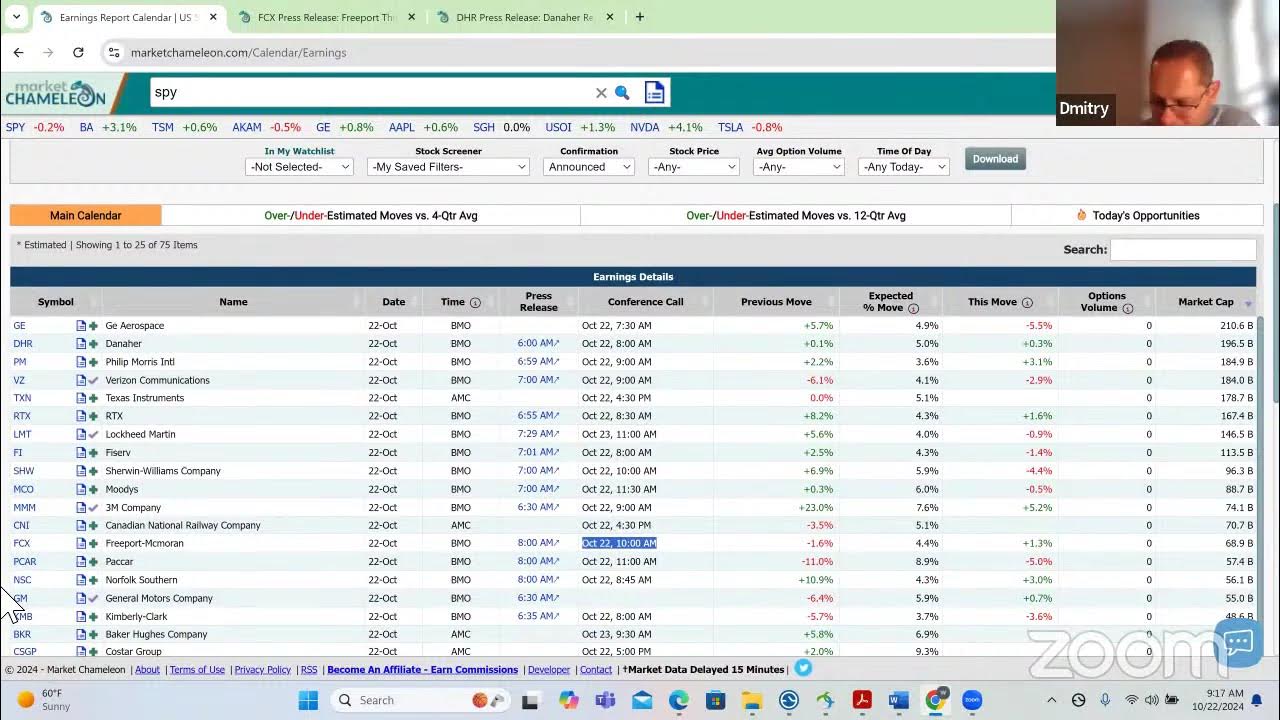Add Fiserv to watchlist with plus icon
The width and height of the screenshot is (1280, 720).
(93, 453)
